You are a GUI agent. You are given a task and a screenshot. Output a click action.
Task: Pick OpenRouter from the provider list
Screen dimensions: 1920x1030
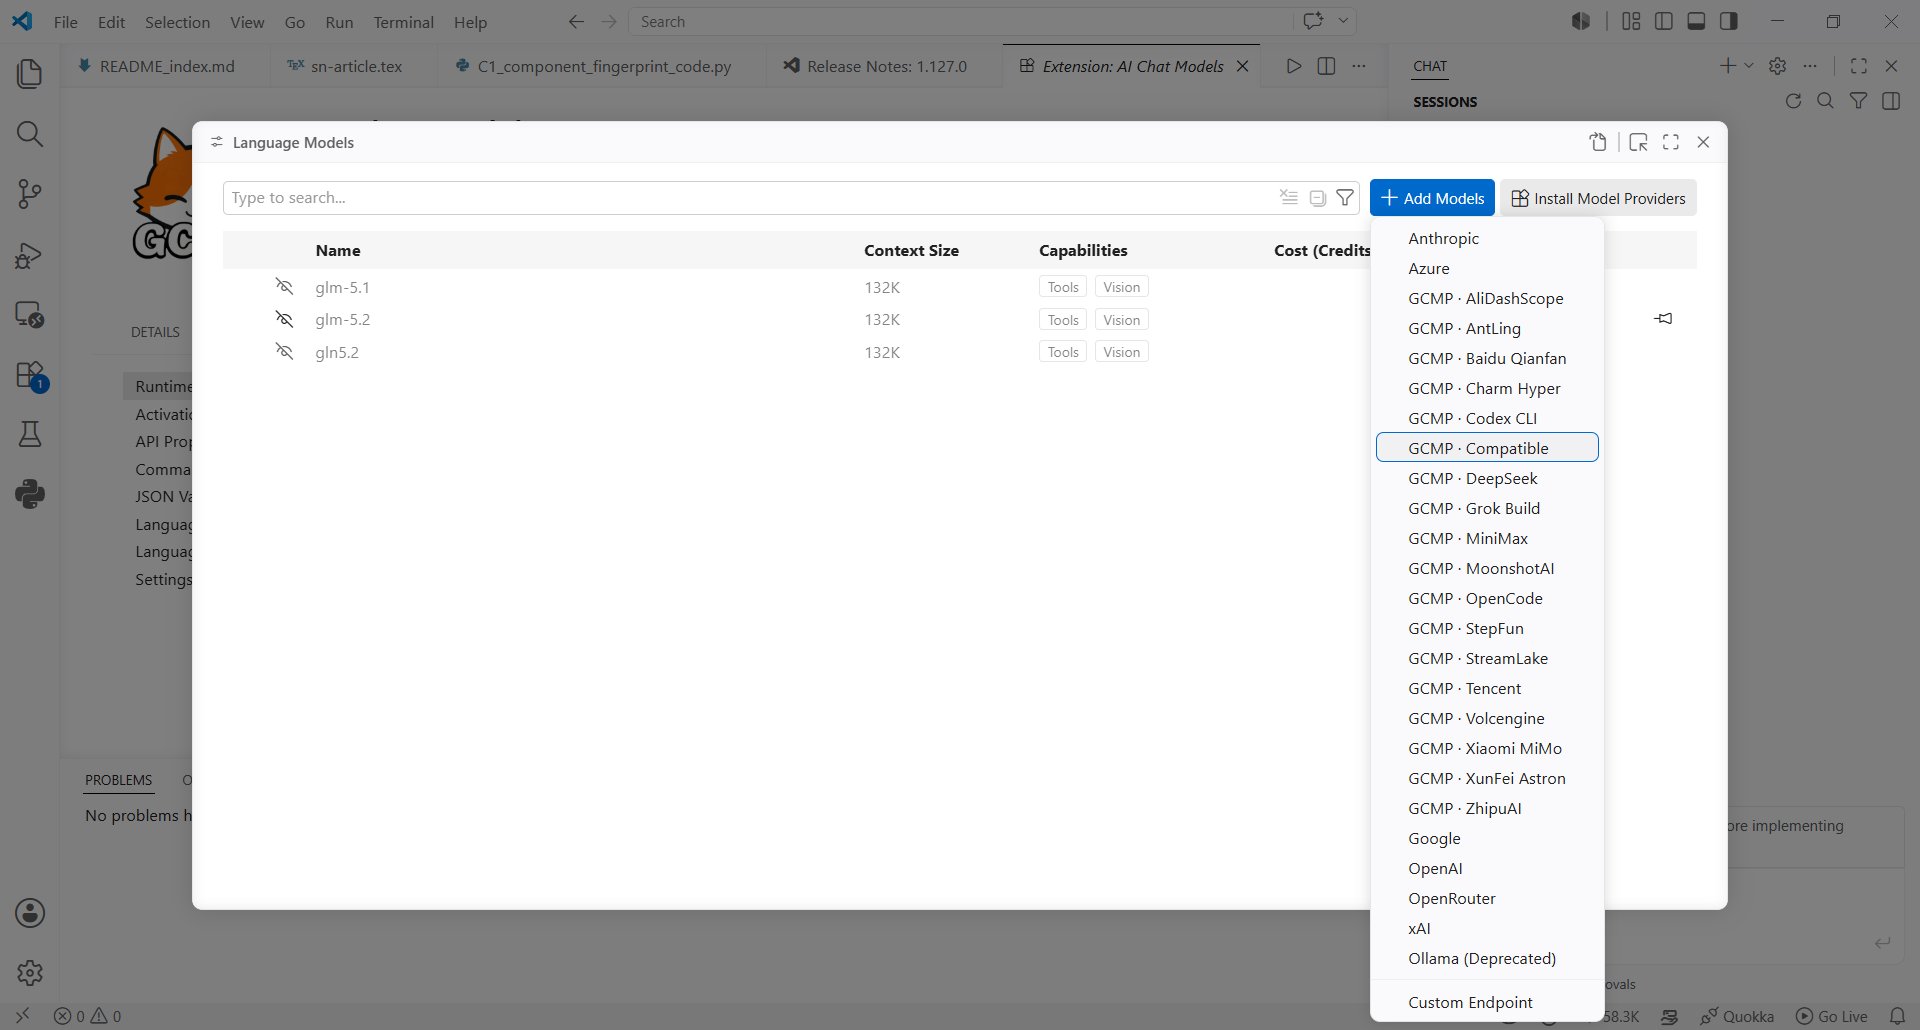(1487, 898)
